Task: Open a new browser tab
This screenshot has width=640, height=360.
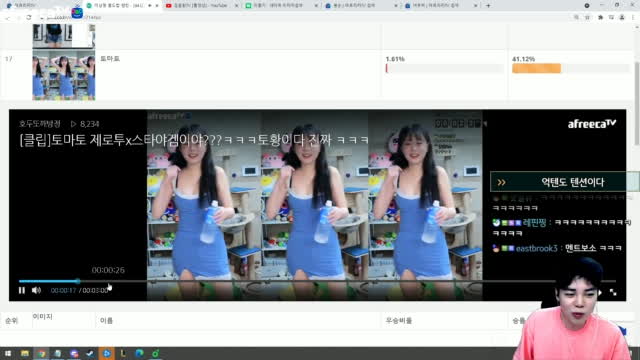Action: [488, 6]
